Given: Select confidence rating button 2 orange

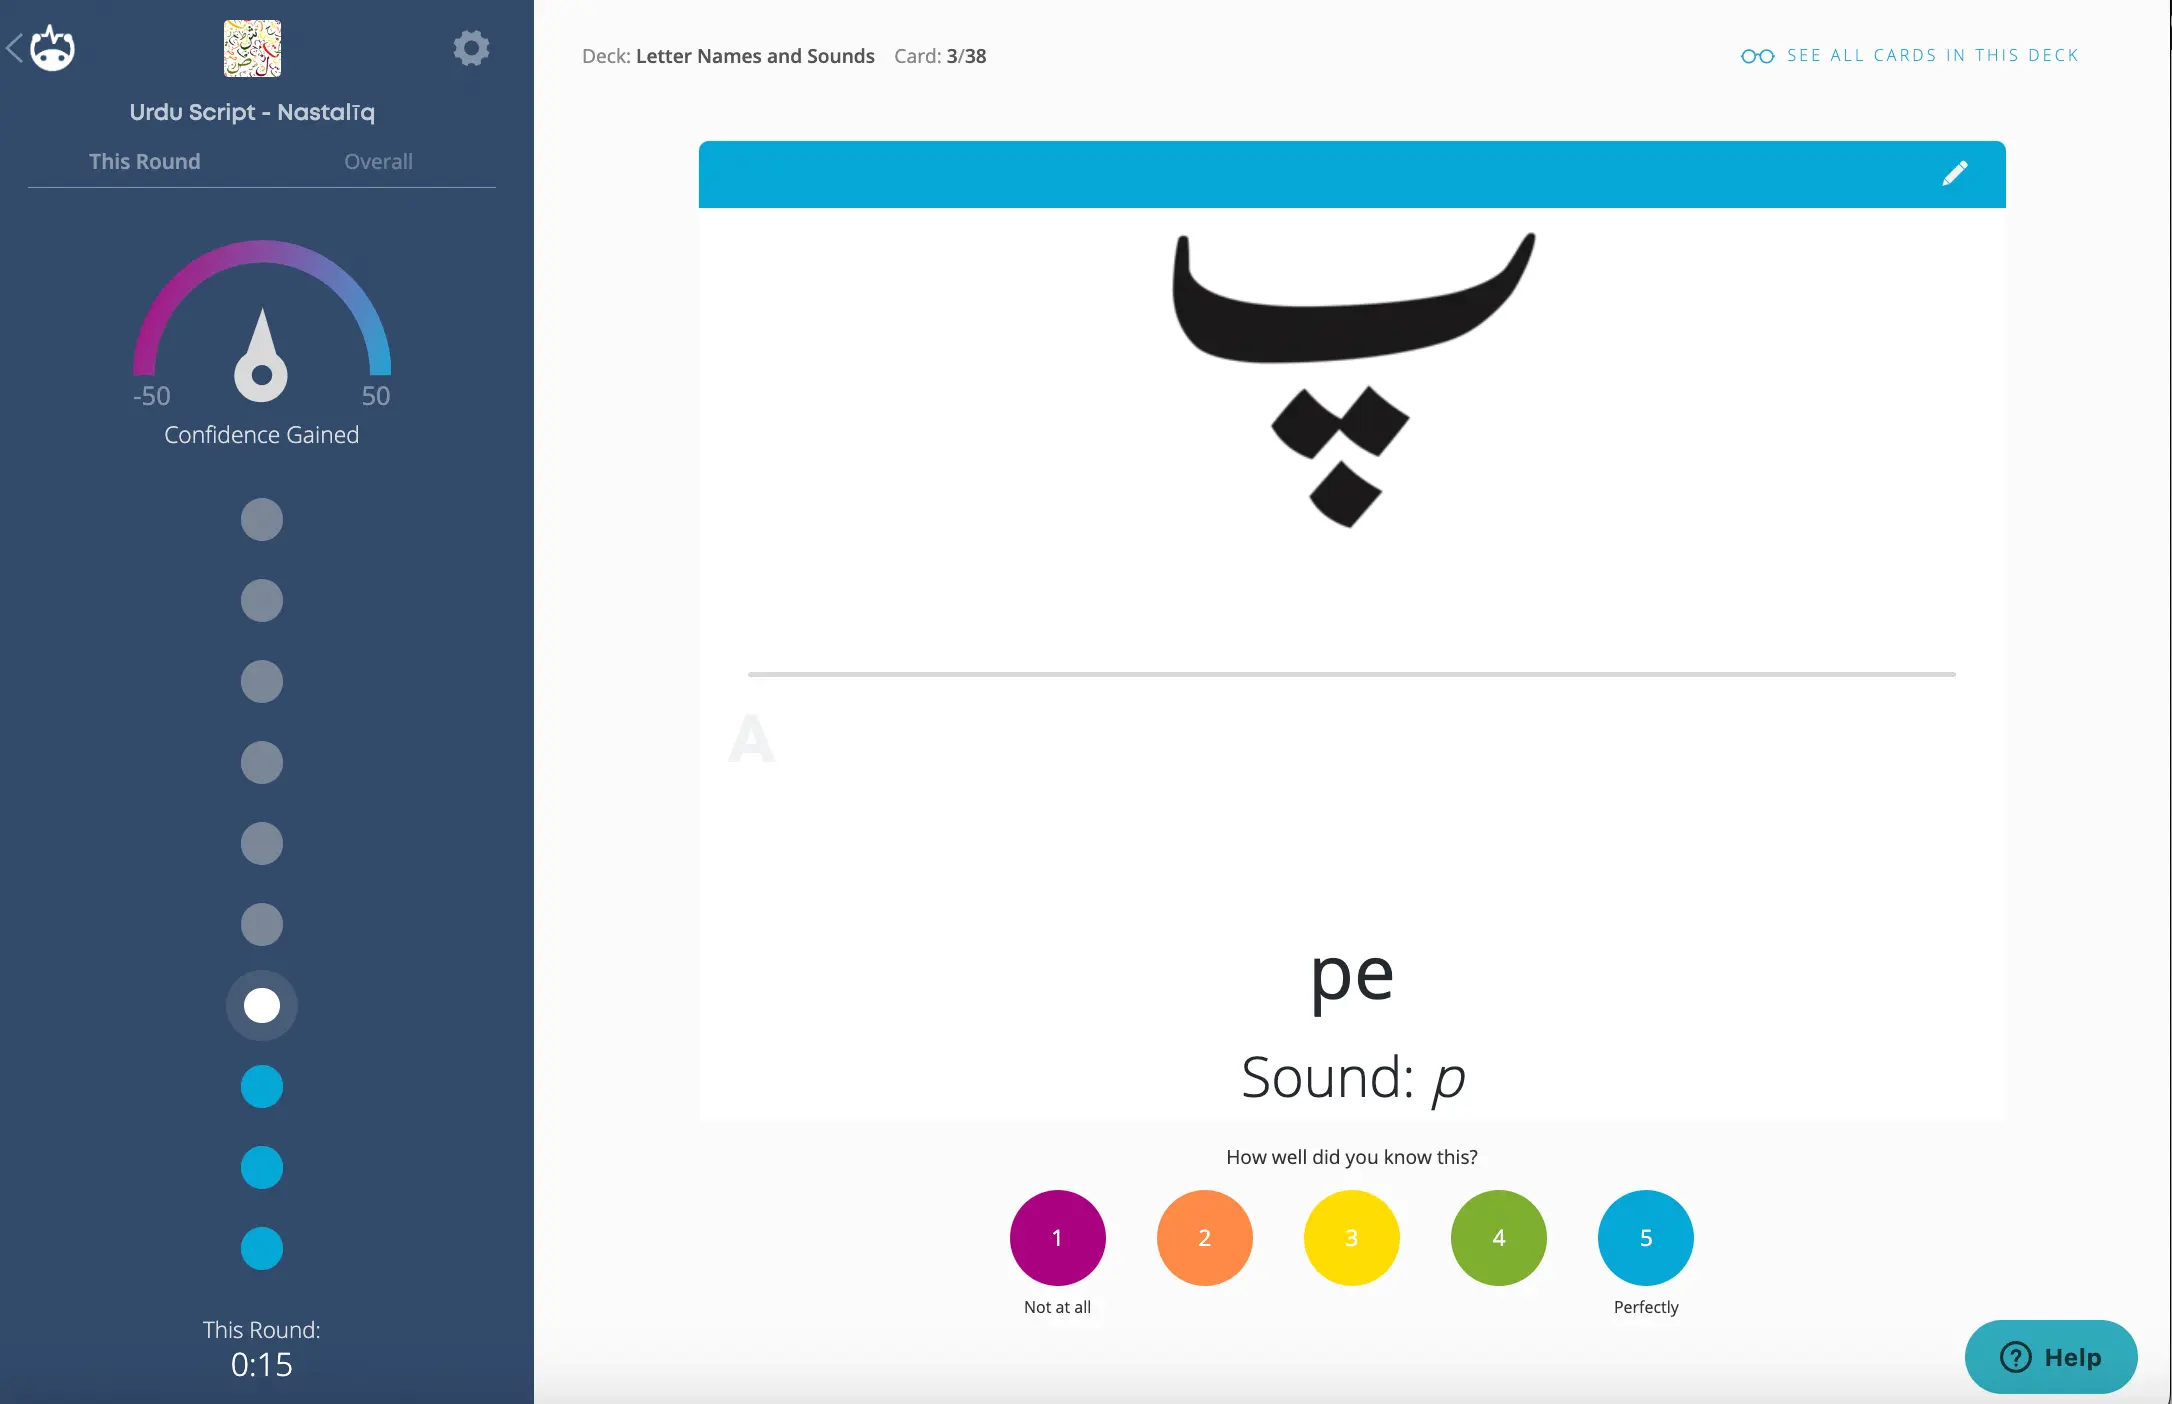Looking at the screenshot, I should pyautogui.click(x=1205, y=1236).
